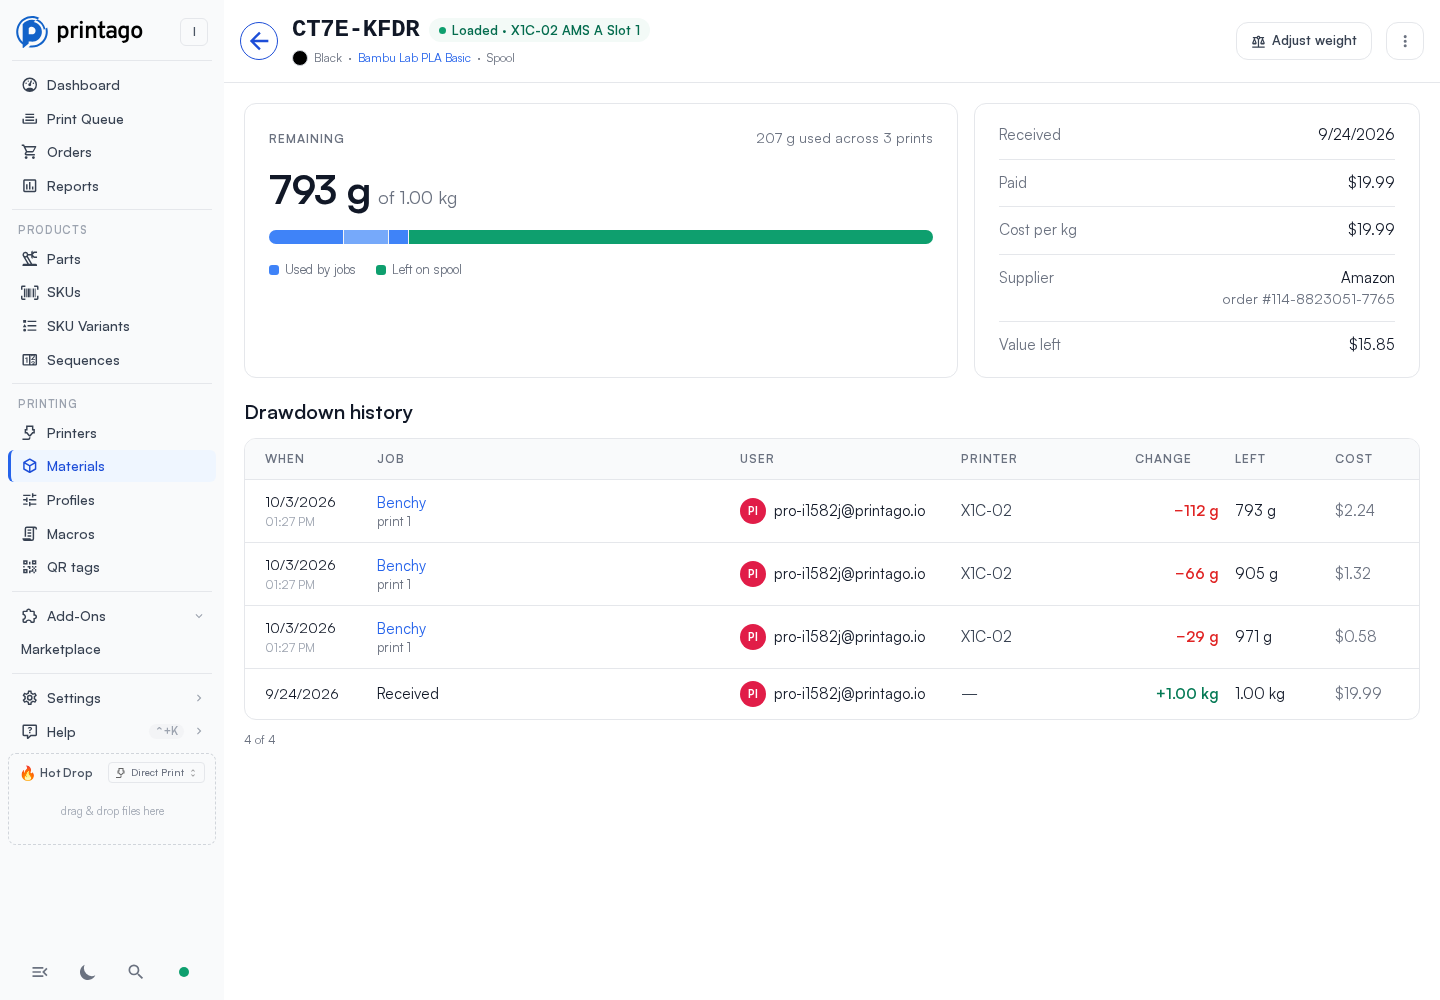The width and height of the screenshot is (1440, 1000).
Task: Open the three-dot more options menu
Action: 1405,41
